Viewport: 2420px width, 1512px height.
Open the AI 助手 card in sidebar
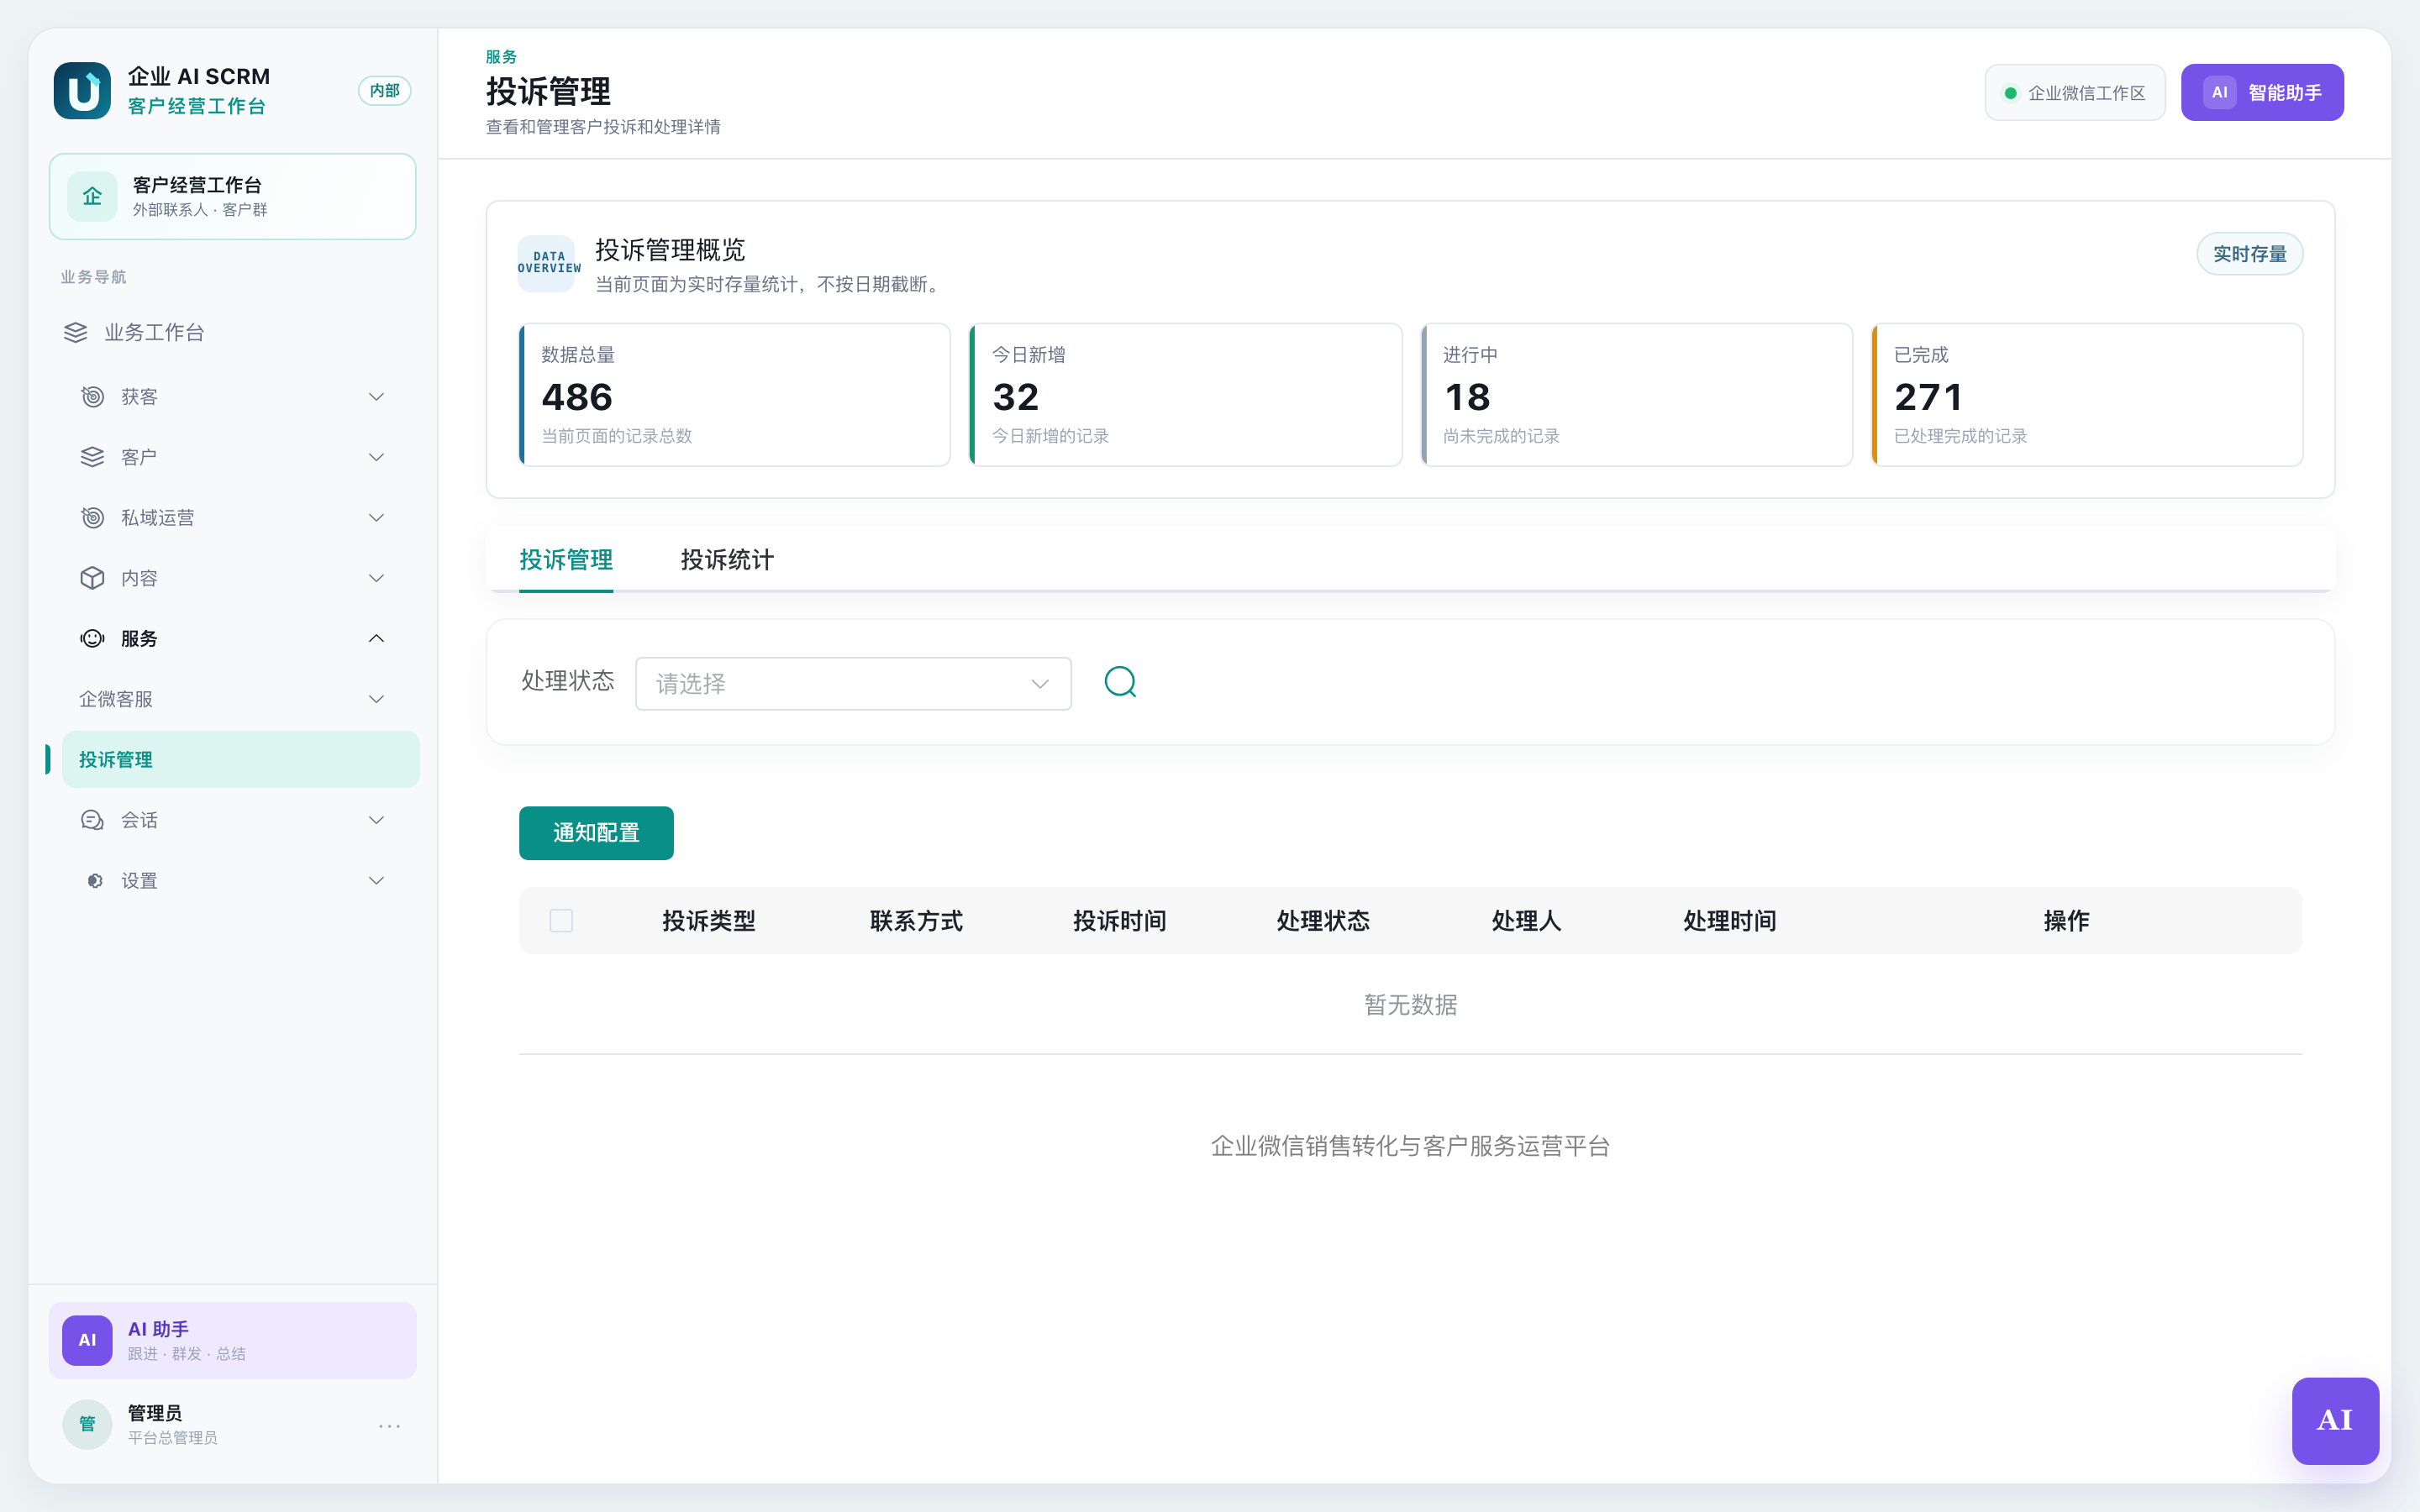point(232,1340)
